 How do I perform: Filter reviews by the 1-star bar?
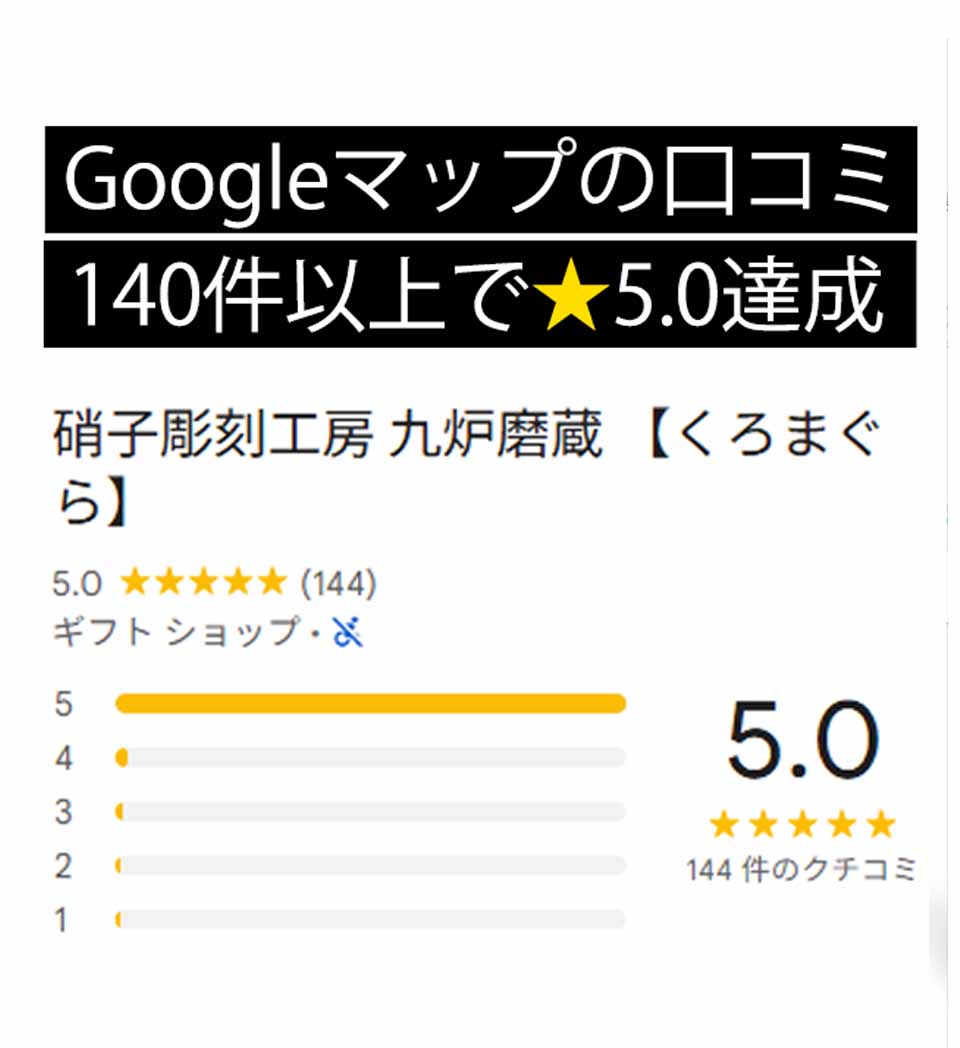pos(370,918)
